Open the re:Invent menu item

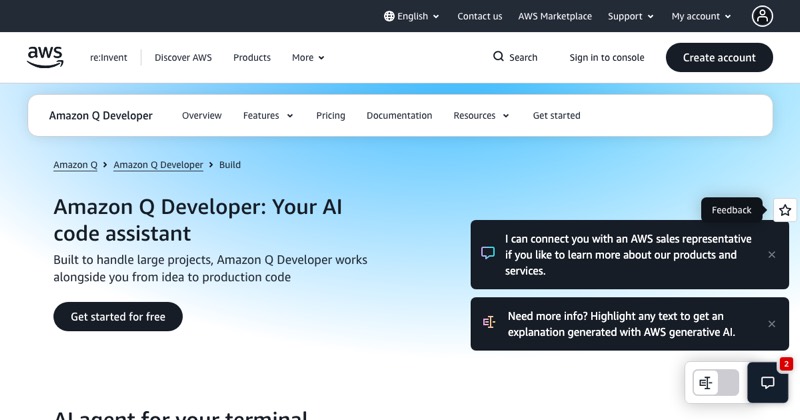click(x=109, y=58)
